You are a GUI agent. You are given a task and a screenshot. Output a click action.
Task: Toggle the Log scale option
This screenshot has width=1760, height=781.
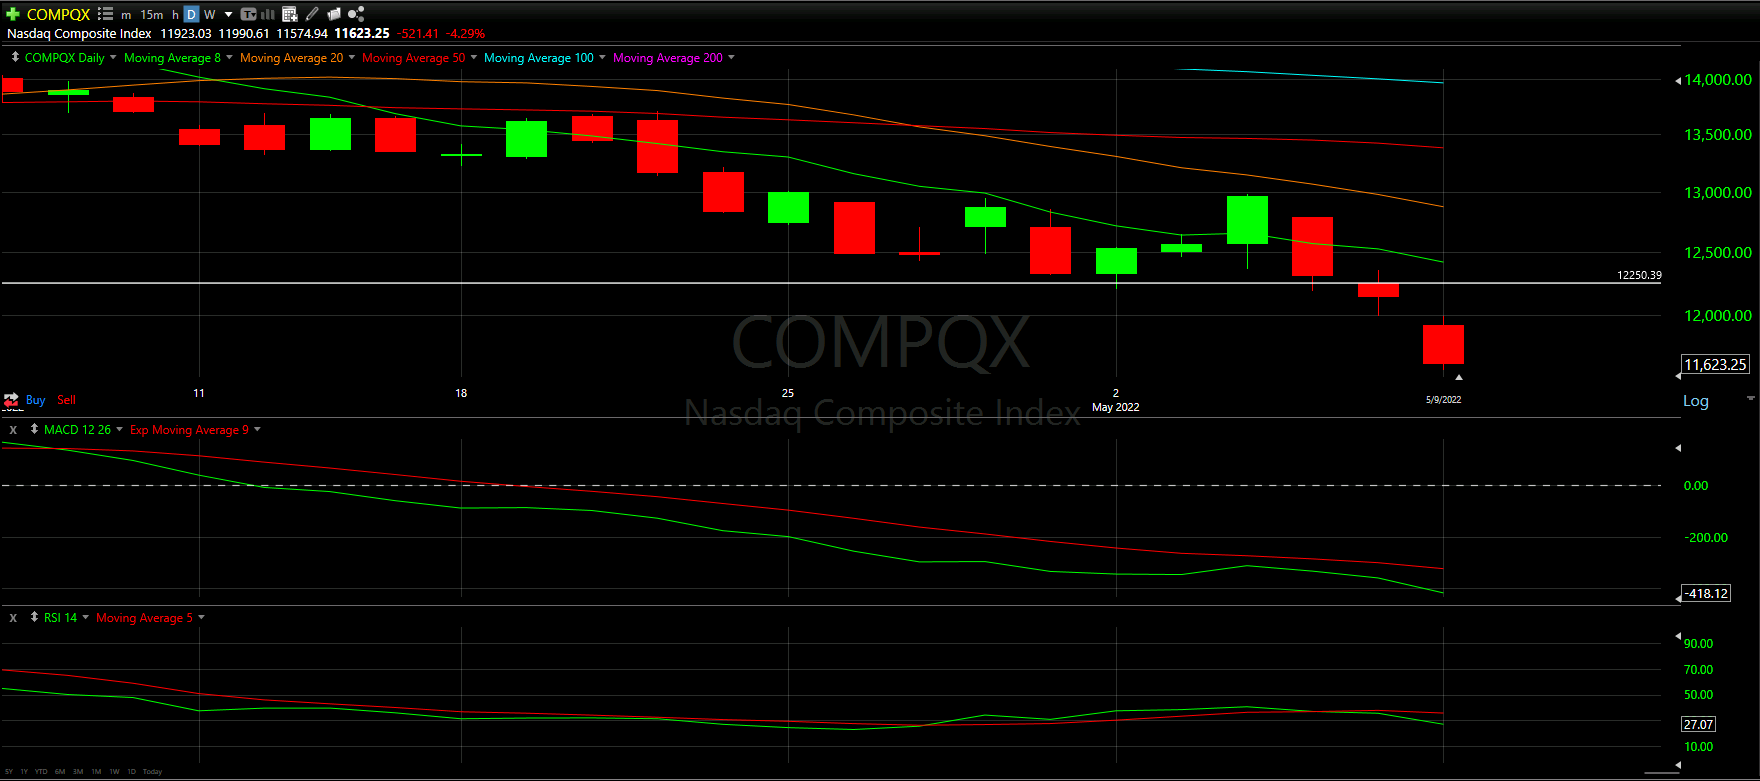tap(1696, 401)
